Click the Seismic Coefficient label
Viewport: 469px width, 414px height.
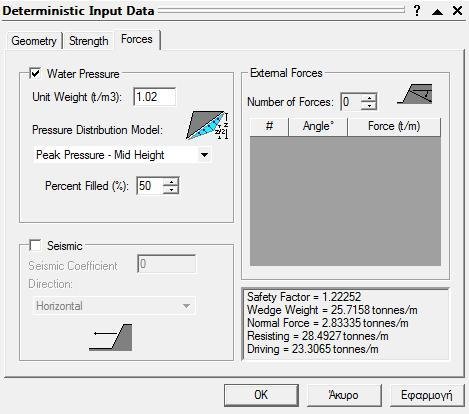[x=73, y=266]
